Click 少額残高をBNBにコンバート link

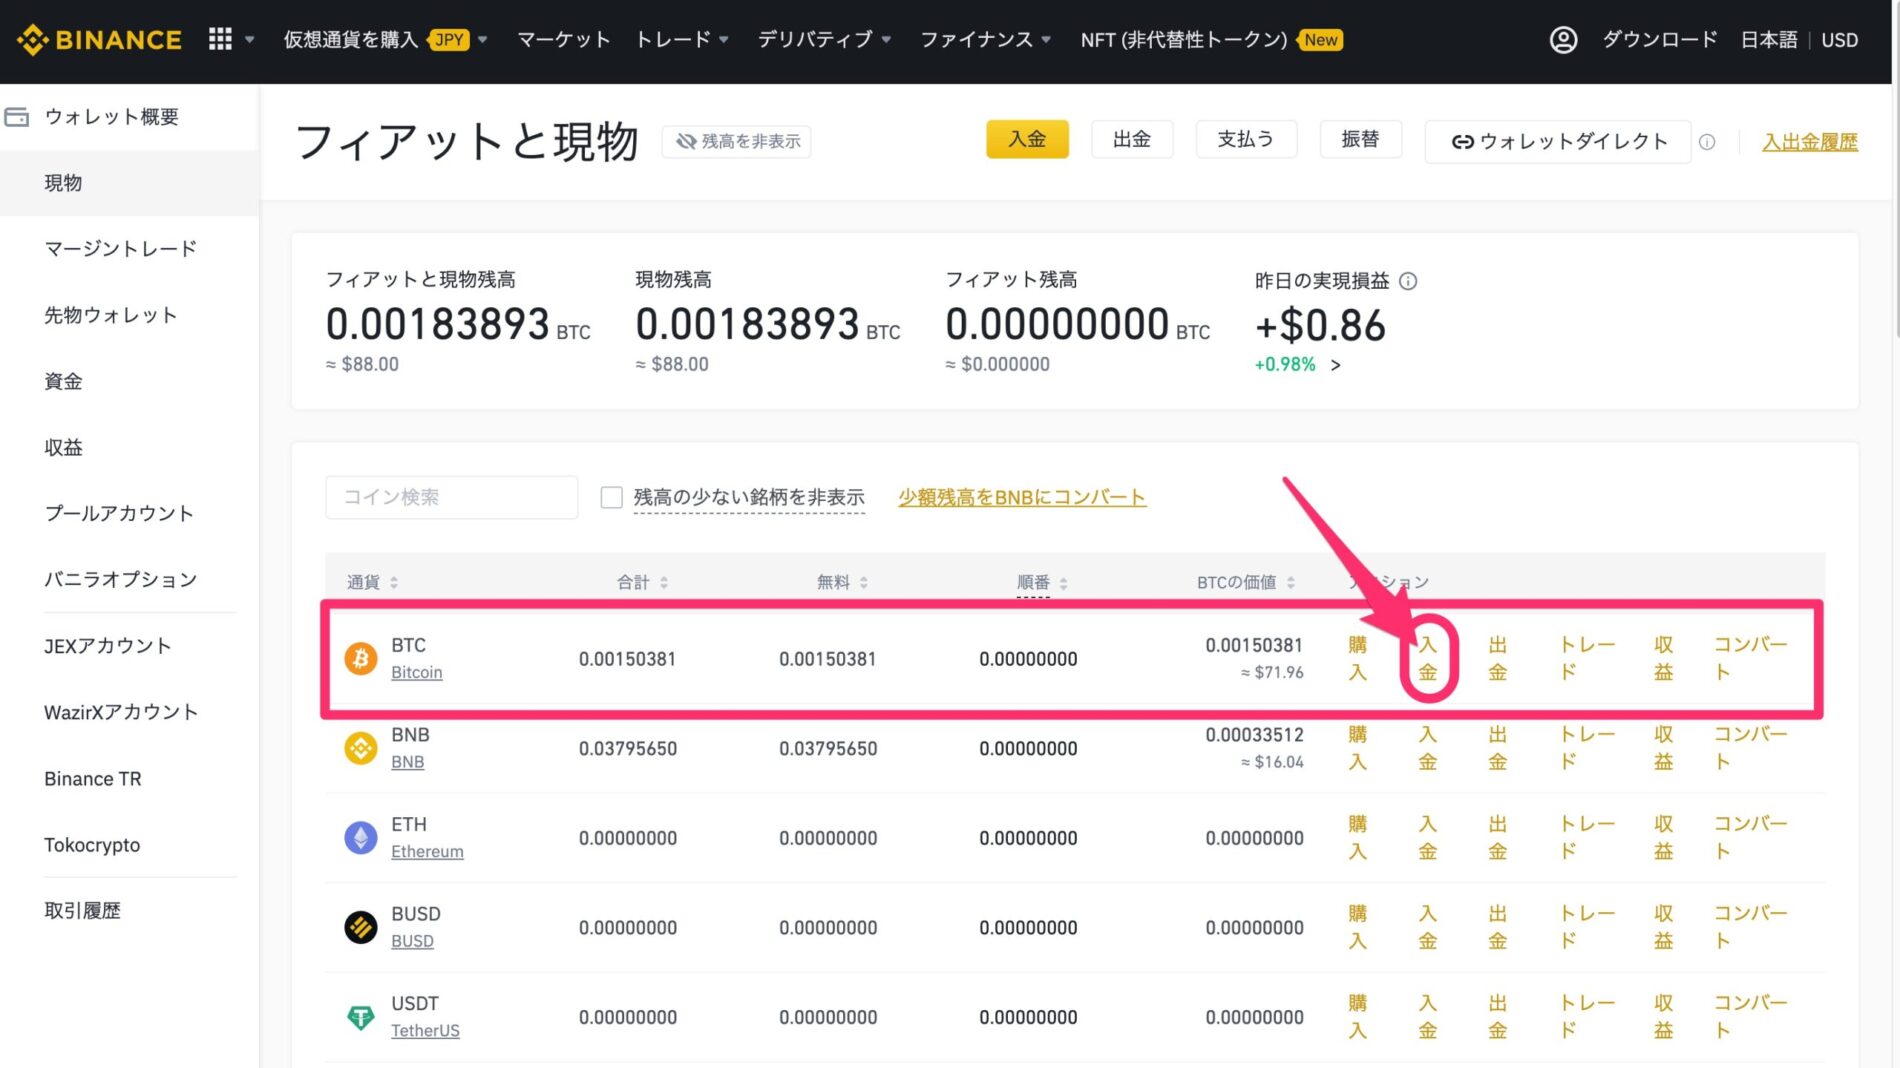[x=1022, y=497]
